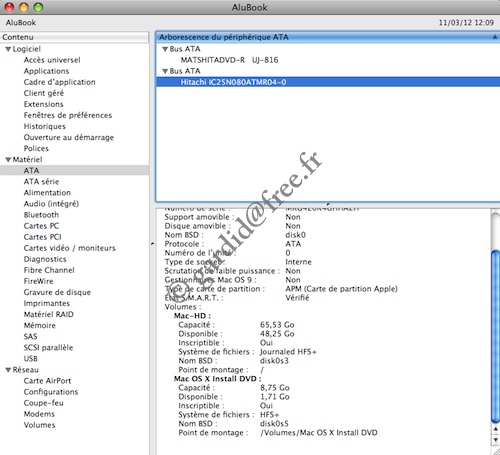
Task: Open Carte AirPort network entry
Action: 47,381
